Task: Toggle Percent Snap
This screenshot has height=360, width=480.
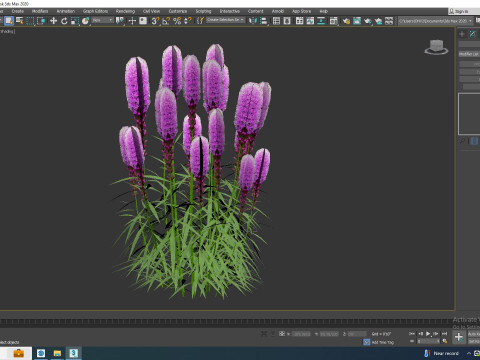Action: tap(177, 21)
